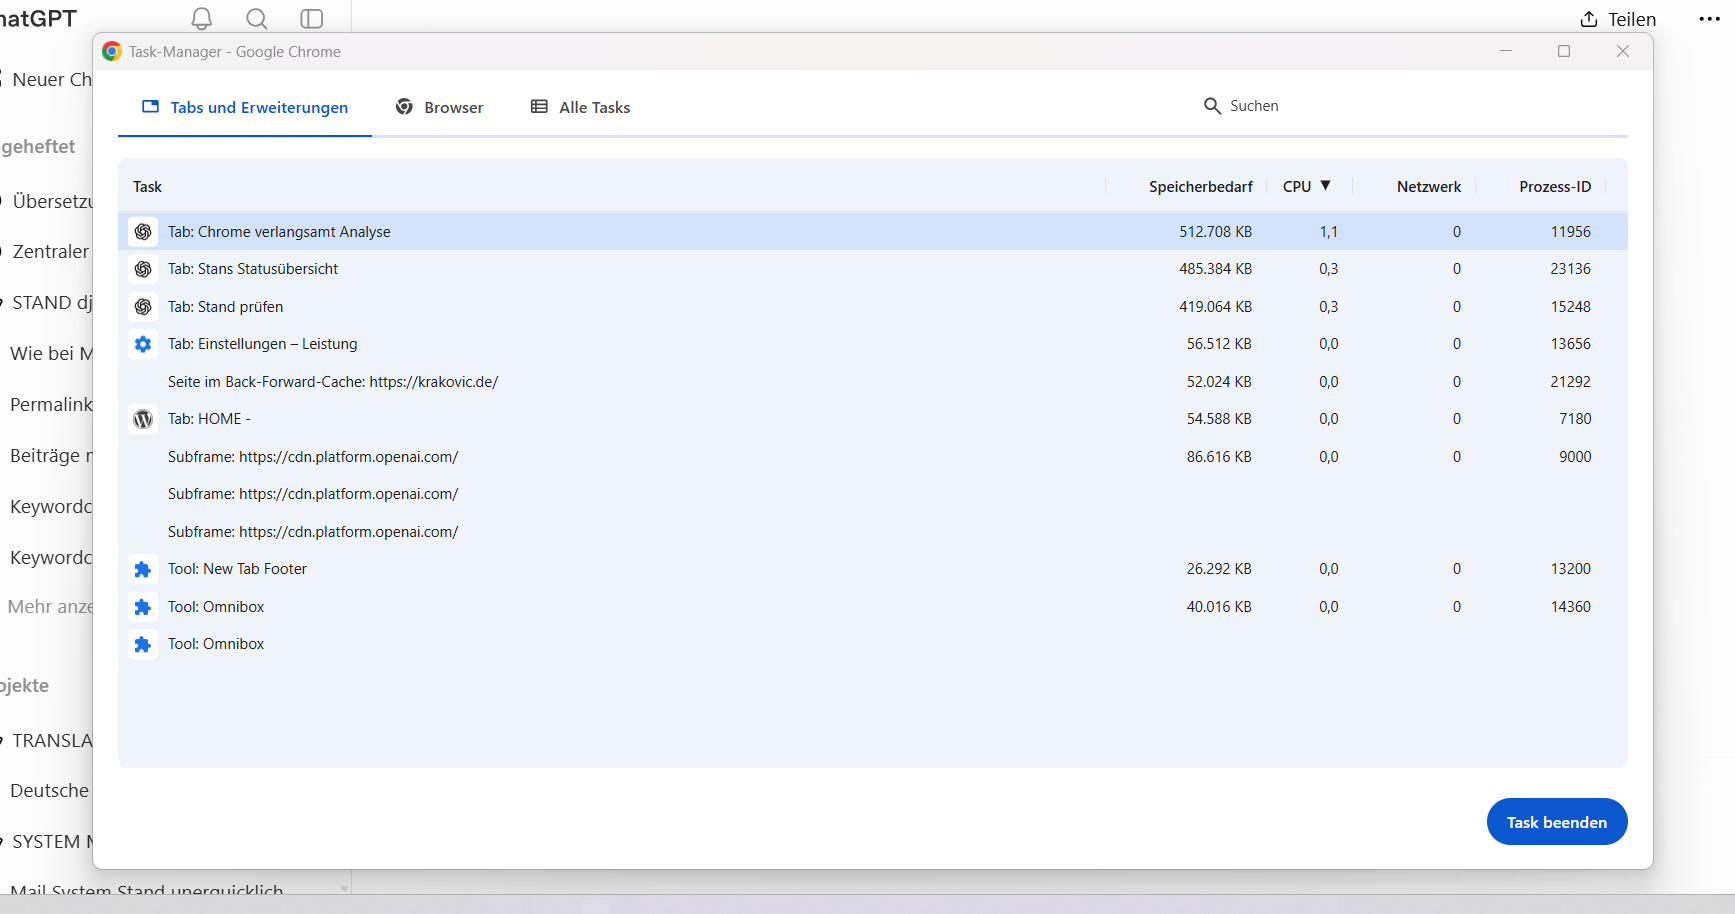
Task: Switch to the Alle Tasks tab
Action: 581,107
